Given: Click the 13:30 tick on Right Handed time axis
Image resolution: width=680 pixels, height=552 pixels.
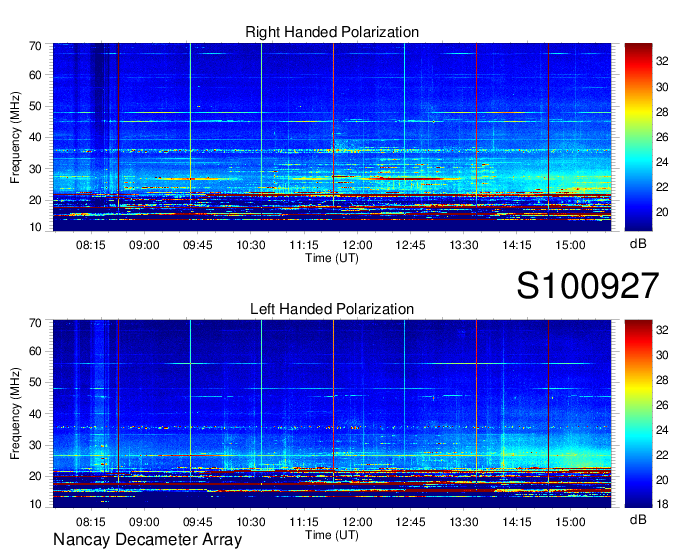Looking at the screenshot, I should coord(464,245).
